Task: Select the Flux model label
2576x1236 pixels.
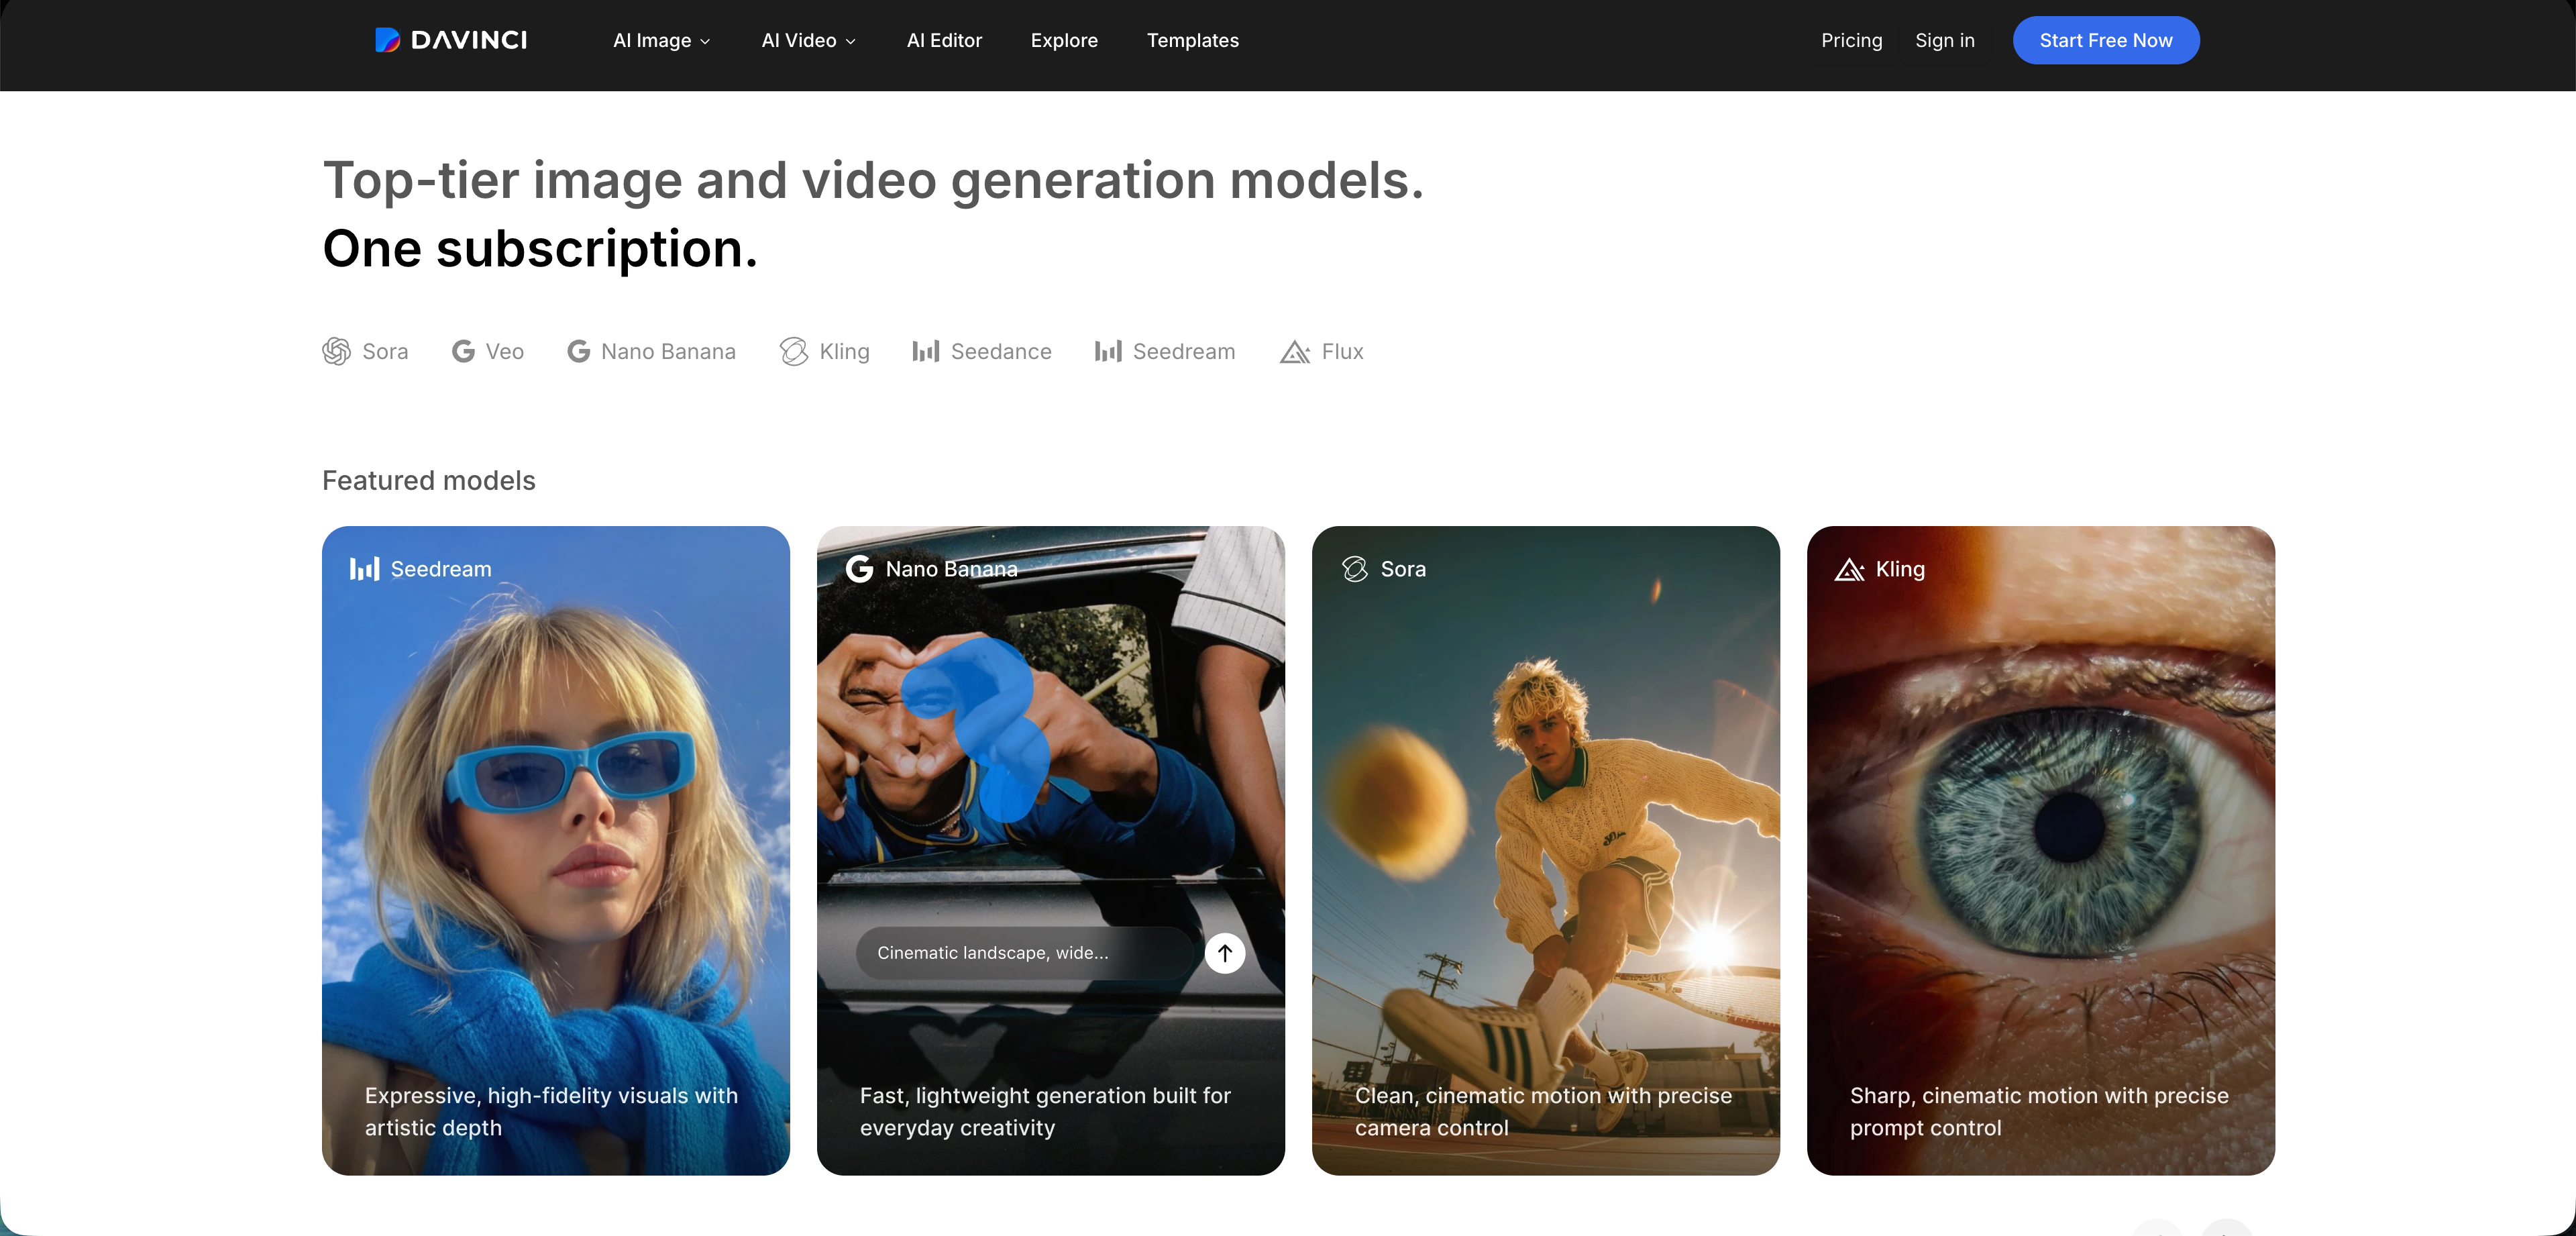Action: tap(1342, 352)
